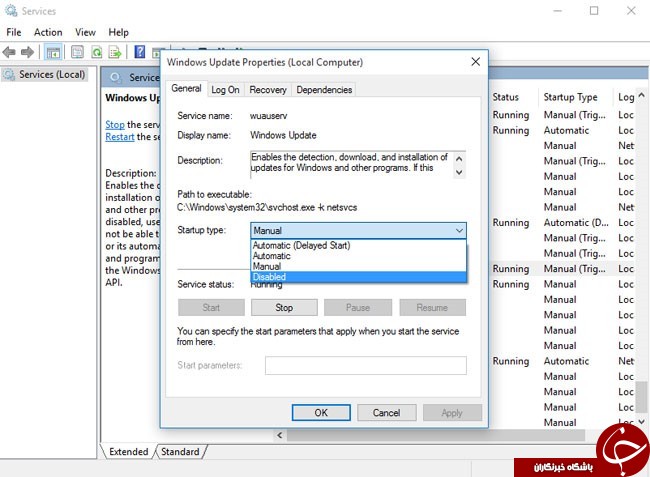Click the Back arrow in the toolbar

pyautogui.click(x=9, y=52)
